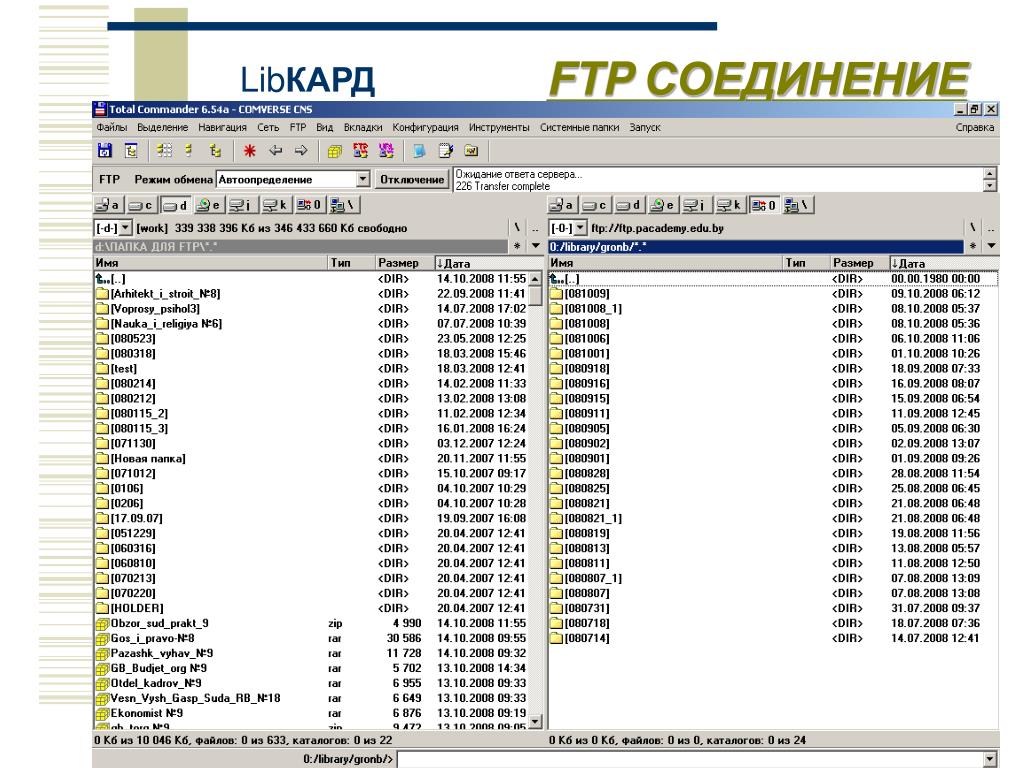Open the new URL connection icon

click(x=386, y=151)
